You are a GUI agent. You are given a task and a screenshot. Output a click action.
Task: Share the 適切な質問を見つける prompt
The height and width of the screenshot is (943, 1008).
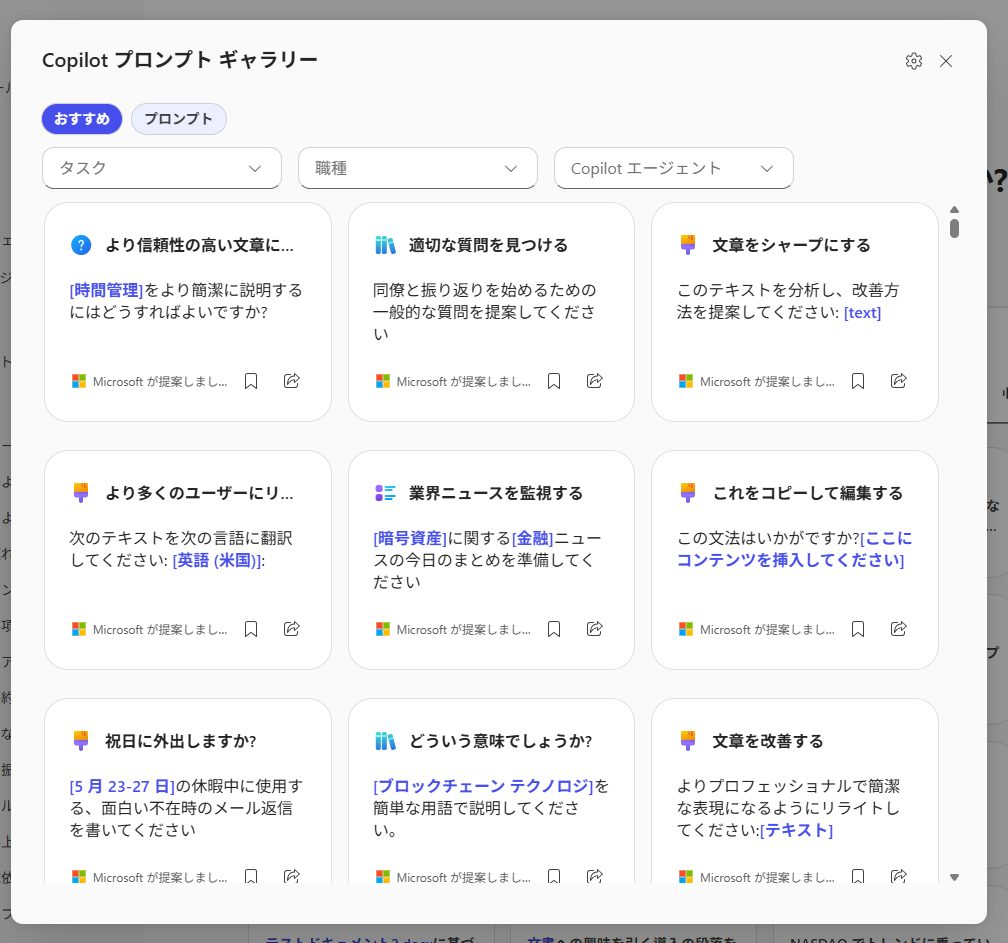[x=594, y=381]
